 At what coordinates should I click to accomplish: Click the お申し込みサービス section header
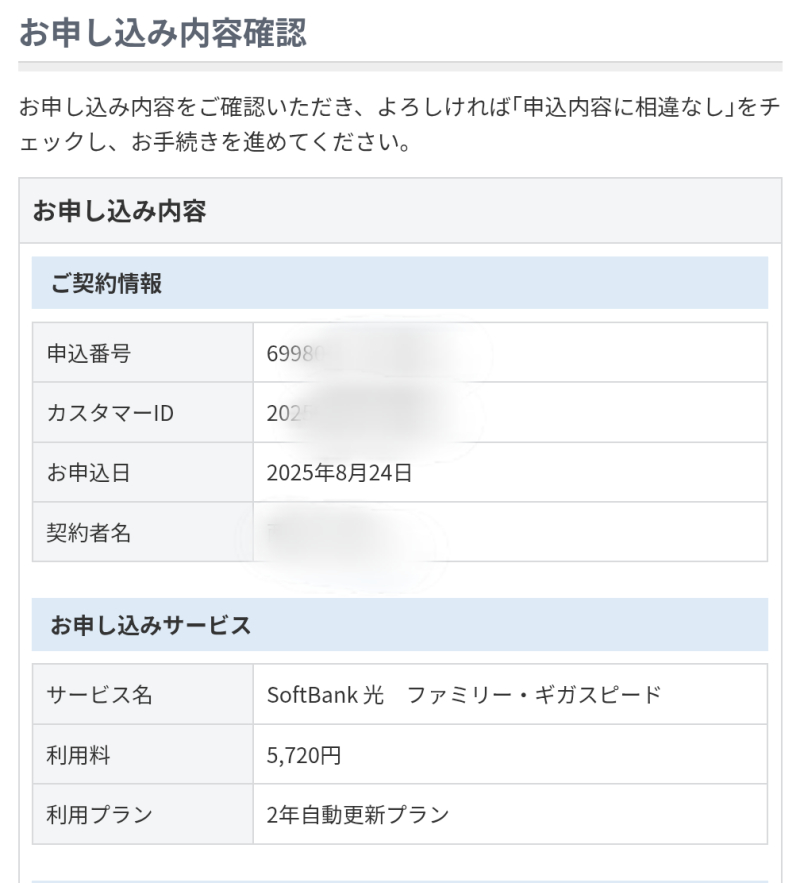click(x=150, y=625)
